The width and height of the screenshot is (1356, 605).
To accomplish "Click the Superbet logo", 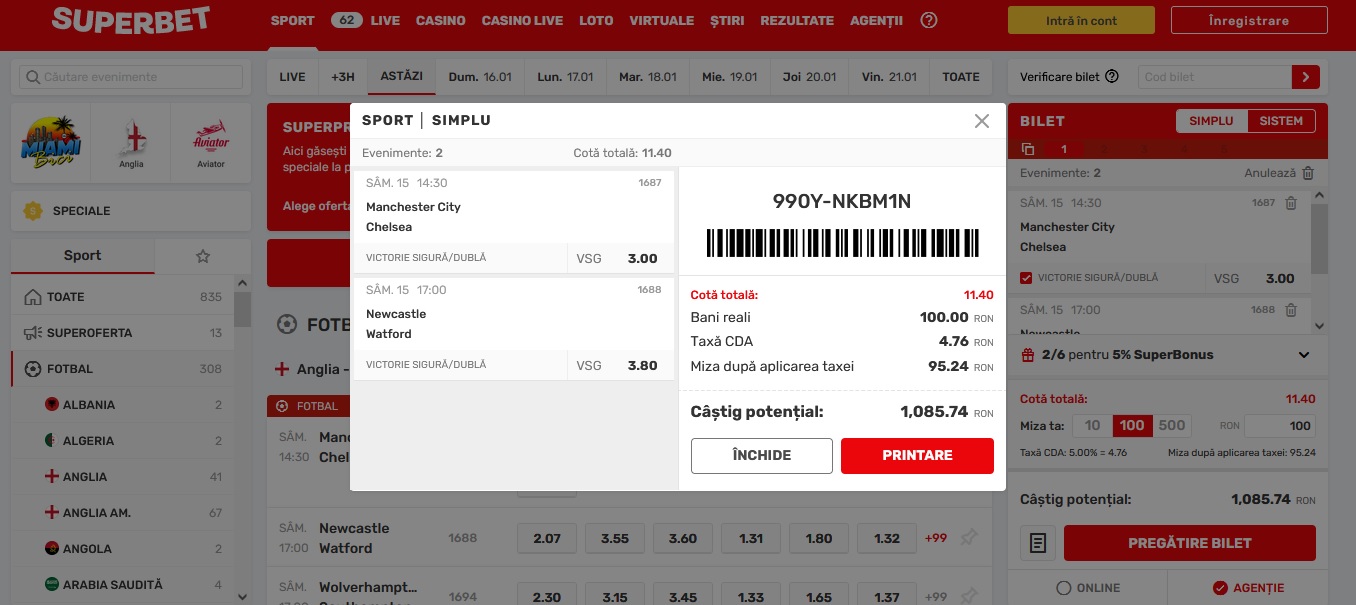I will (131, 19).
